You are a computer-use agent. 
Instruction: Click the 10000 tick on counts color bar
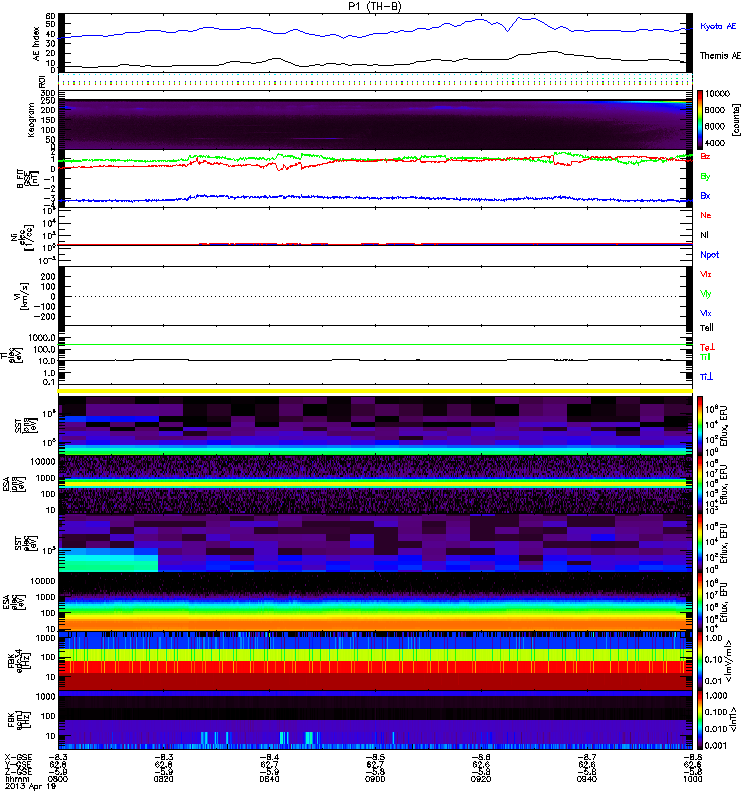coord(717,94)
